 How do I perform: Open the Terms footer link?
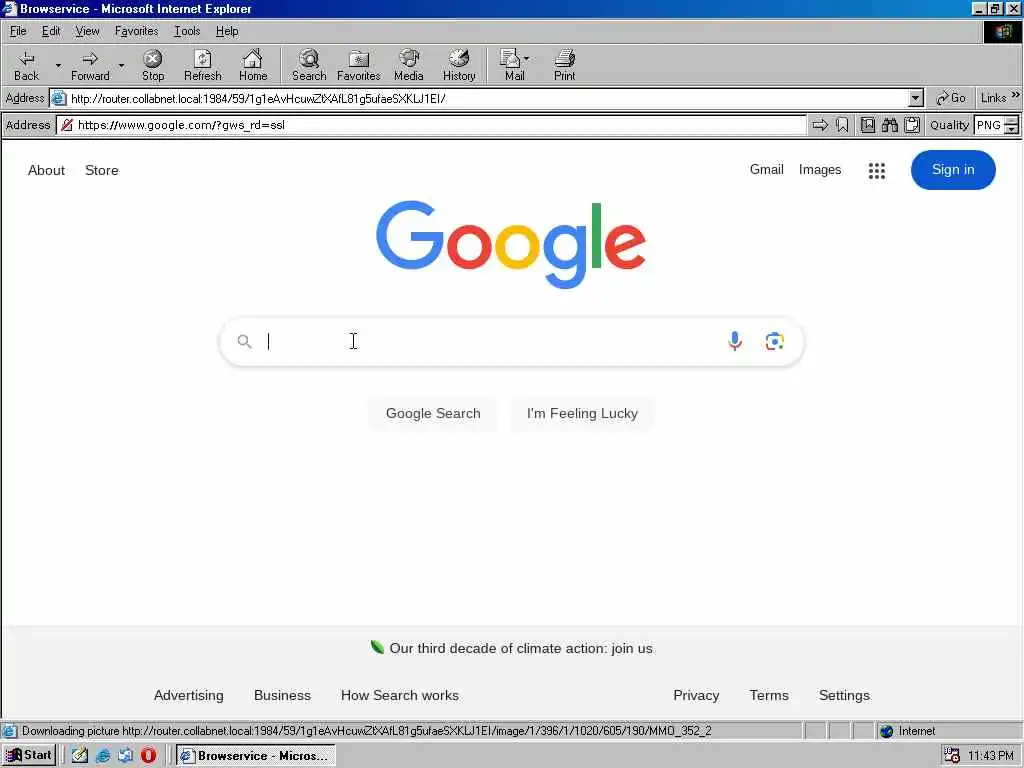pos(769,696)
